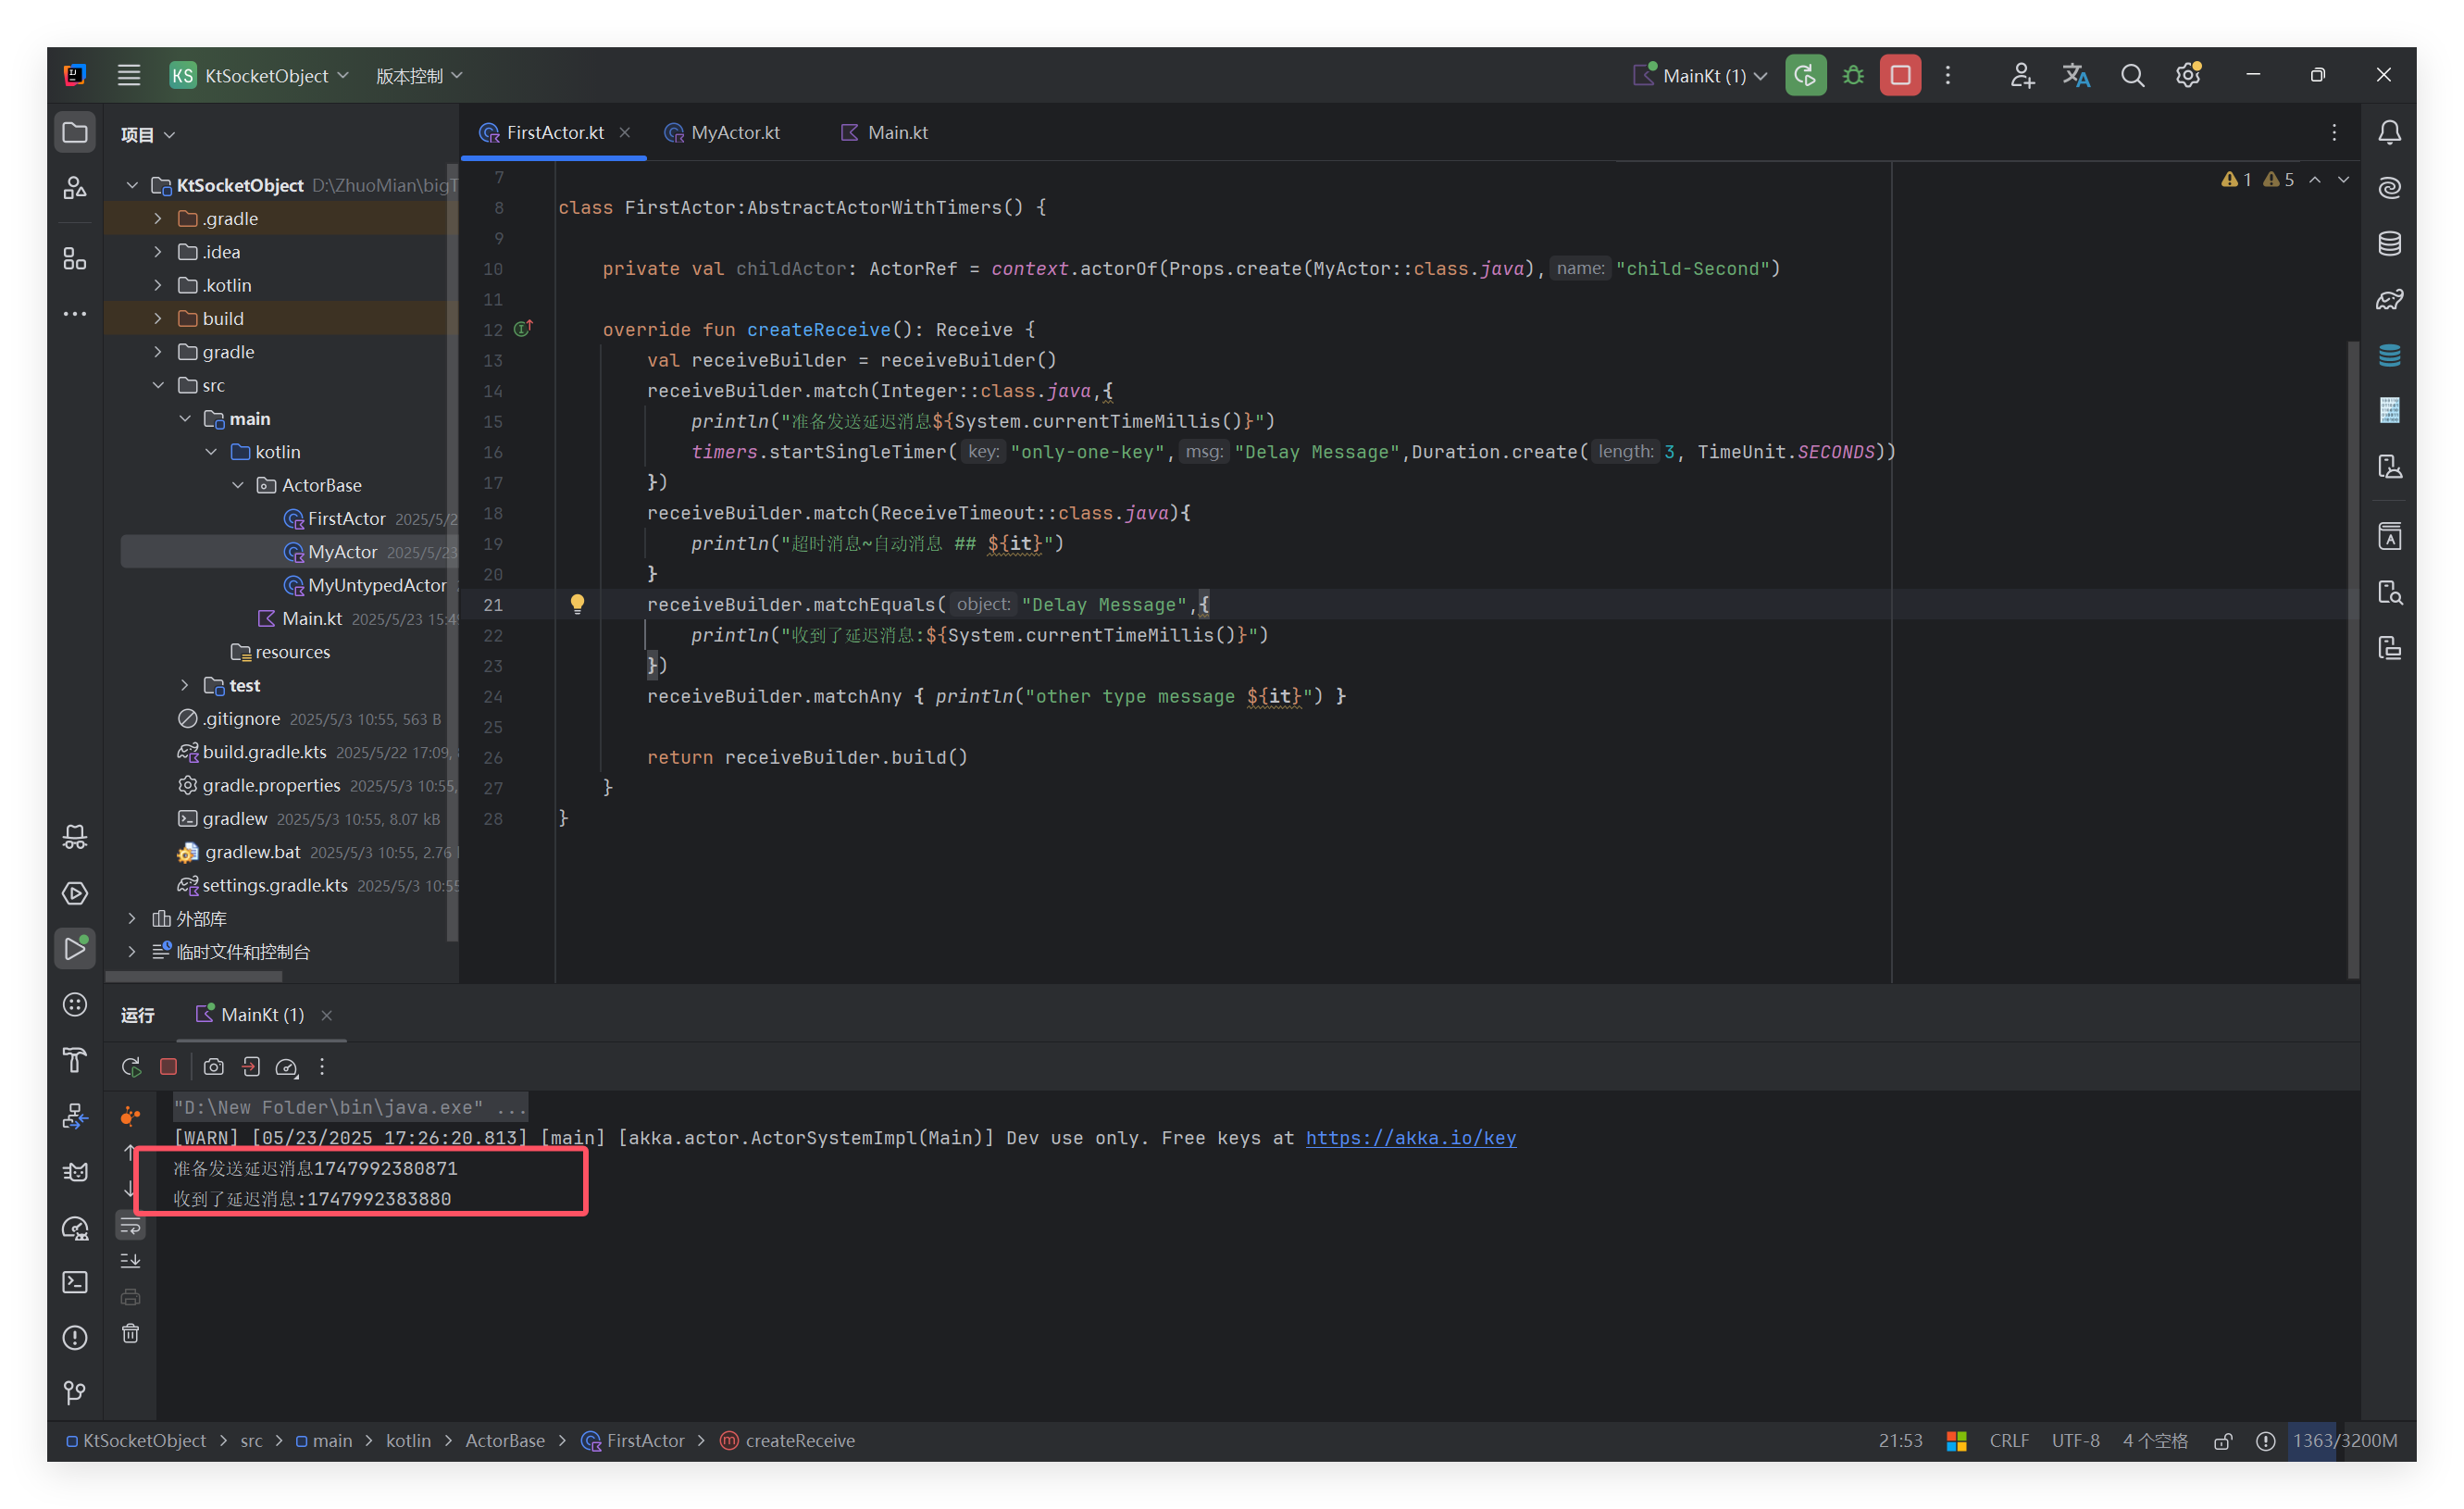Open Search Everywhere magnifier
This screenshot has width=2464, height=1509.
2132,75
